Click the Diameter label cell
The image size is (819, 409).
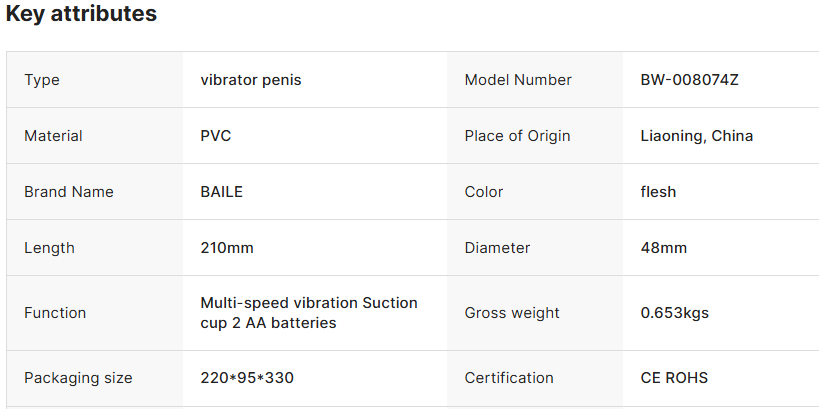coord(497,248)
